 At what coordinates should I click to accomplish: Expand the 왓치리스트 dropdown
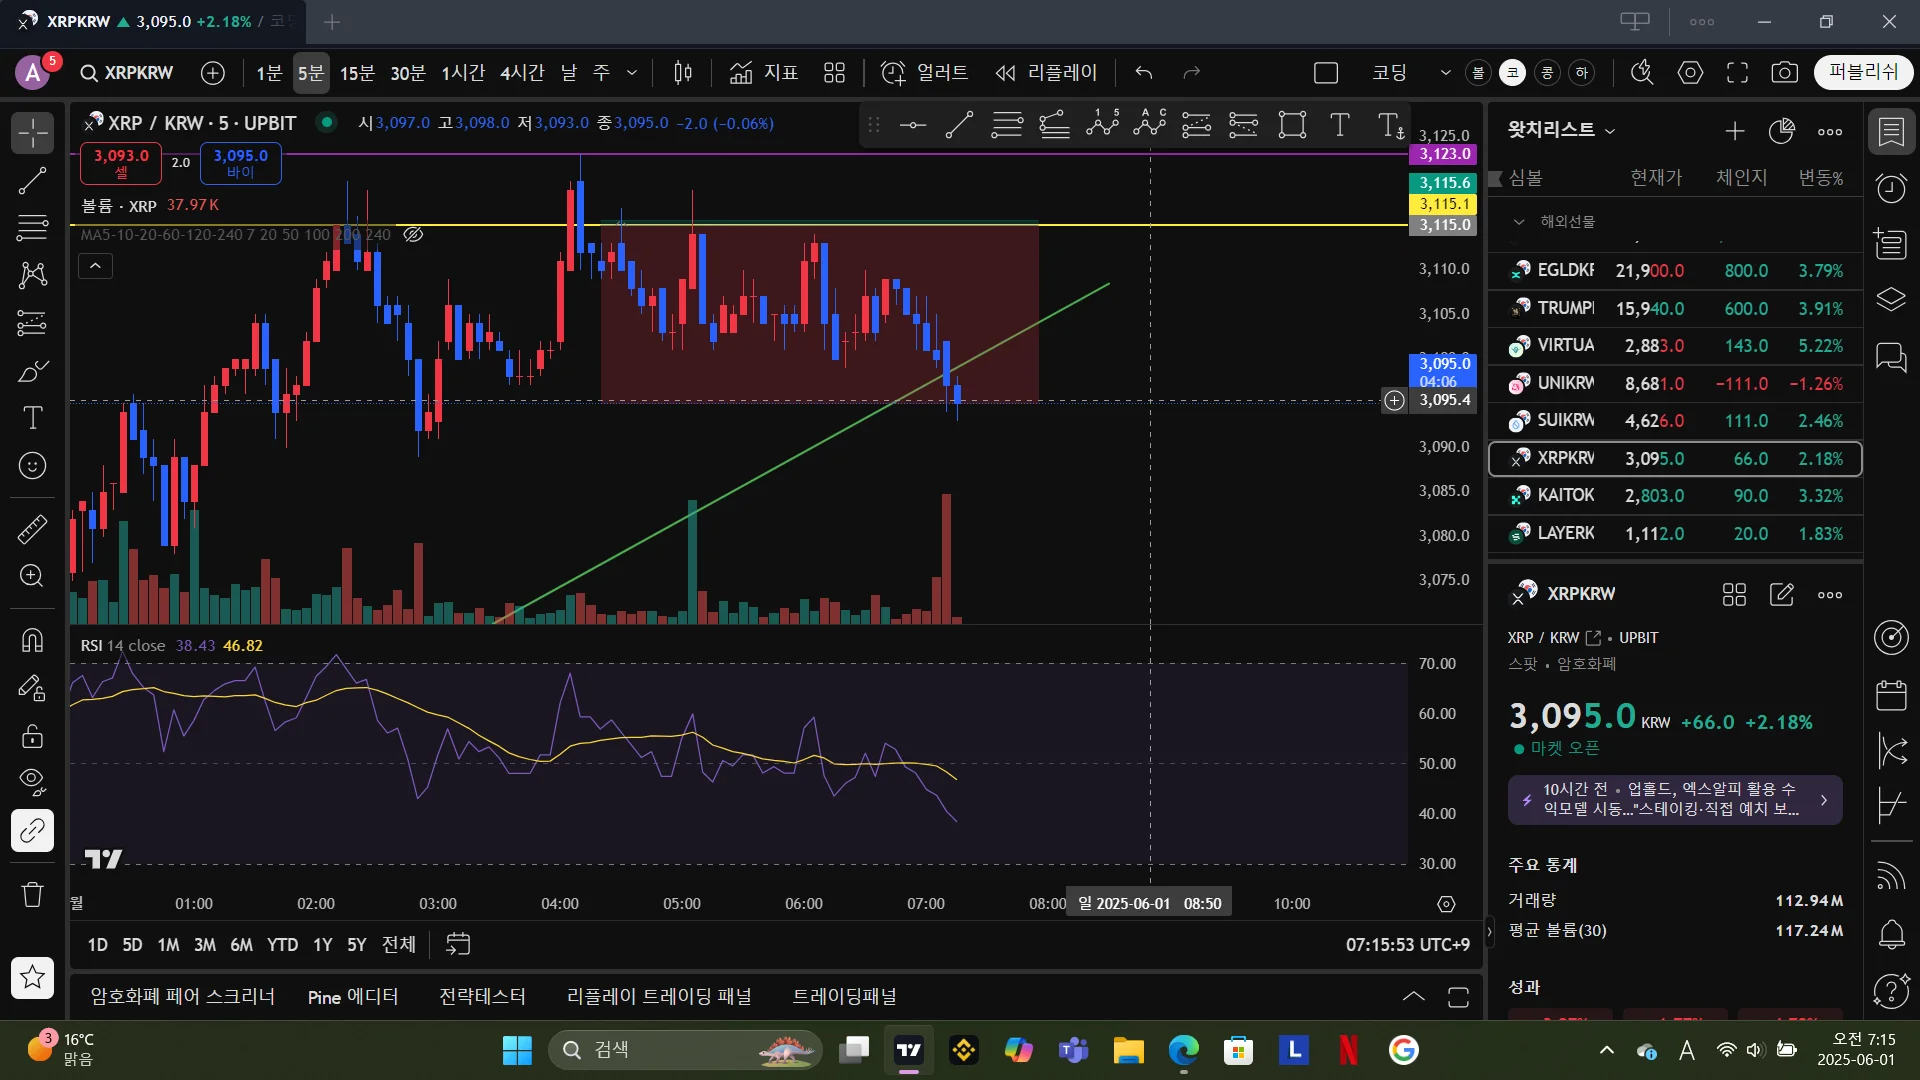click(1610, 131)
